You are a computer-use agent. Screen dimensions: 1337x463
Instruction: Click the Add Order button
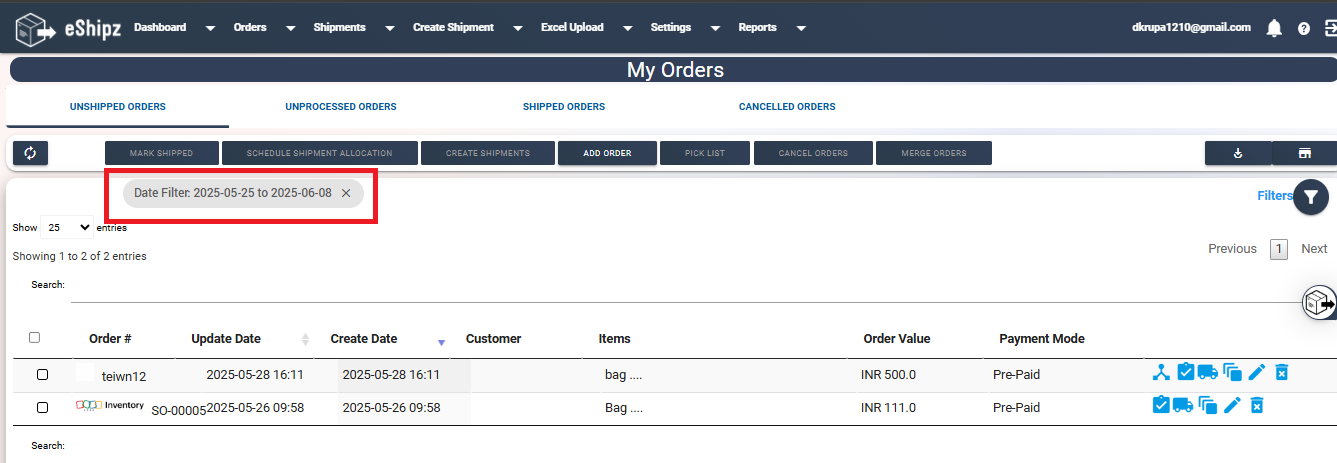(x=607, y=153)
